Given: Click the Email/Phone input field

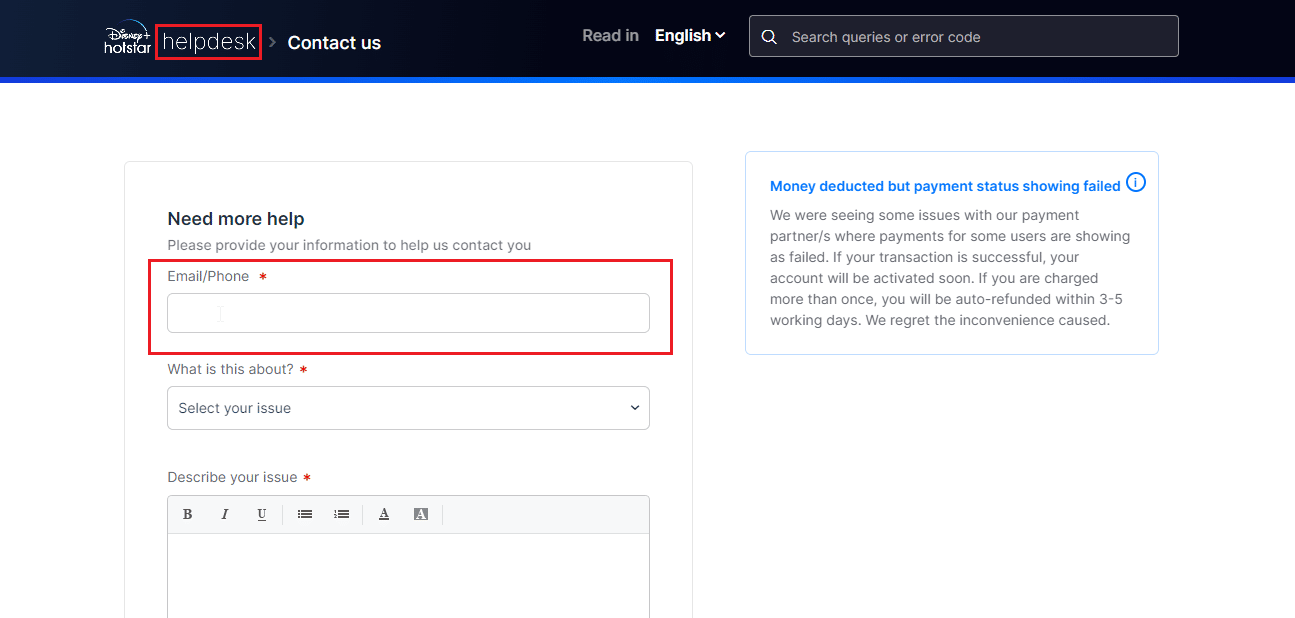Looking at the screenshot, I should [408, 313].
